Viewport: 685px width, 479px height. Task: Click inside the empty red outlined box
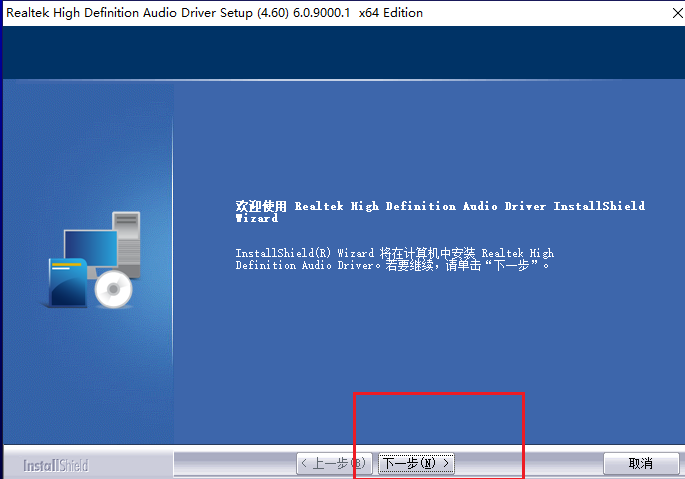click(438, 420)
